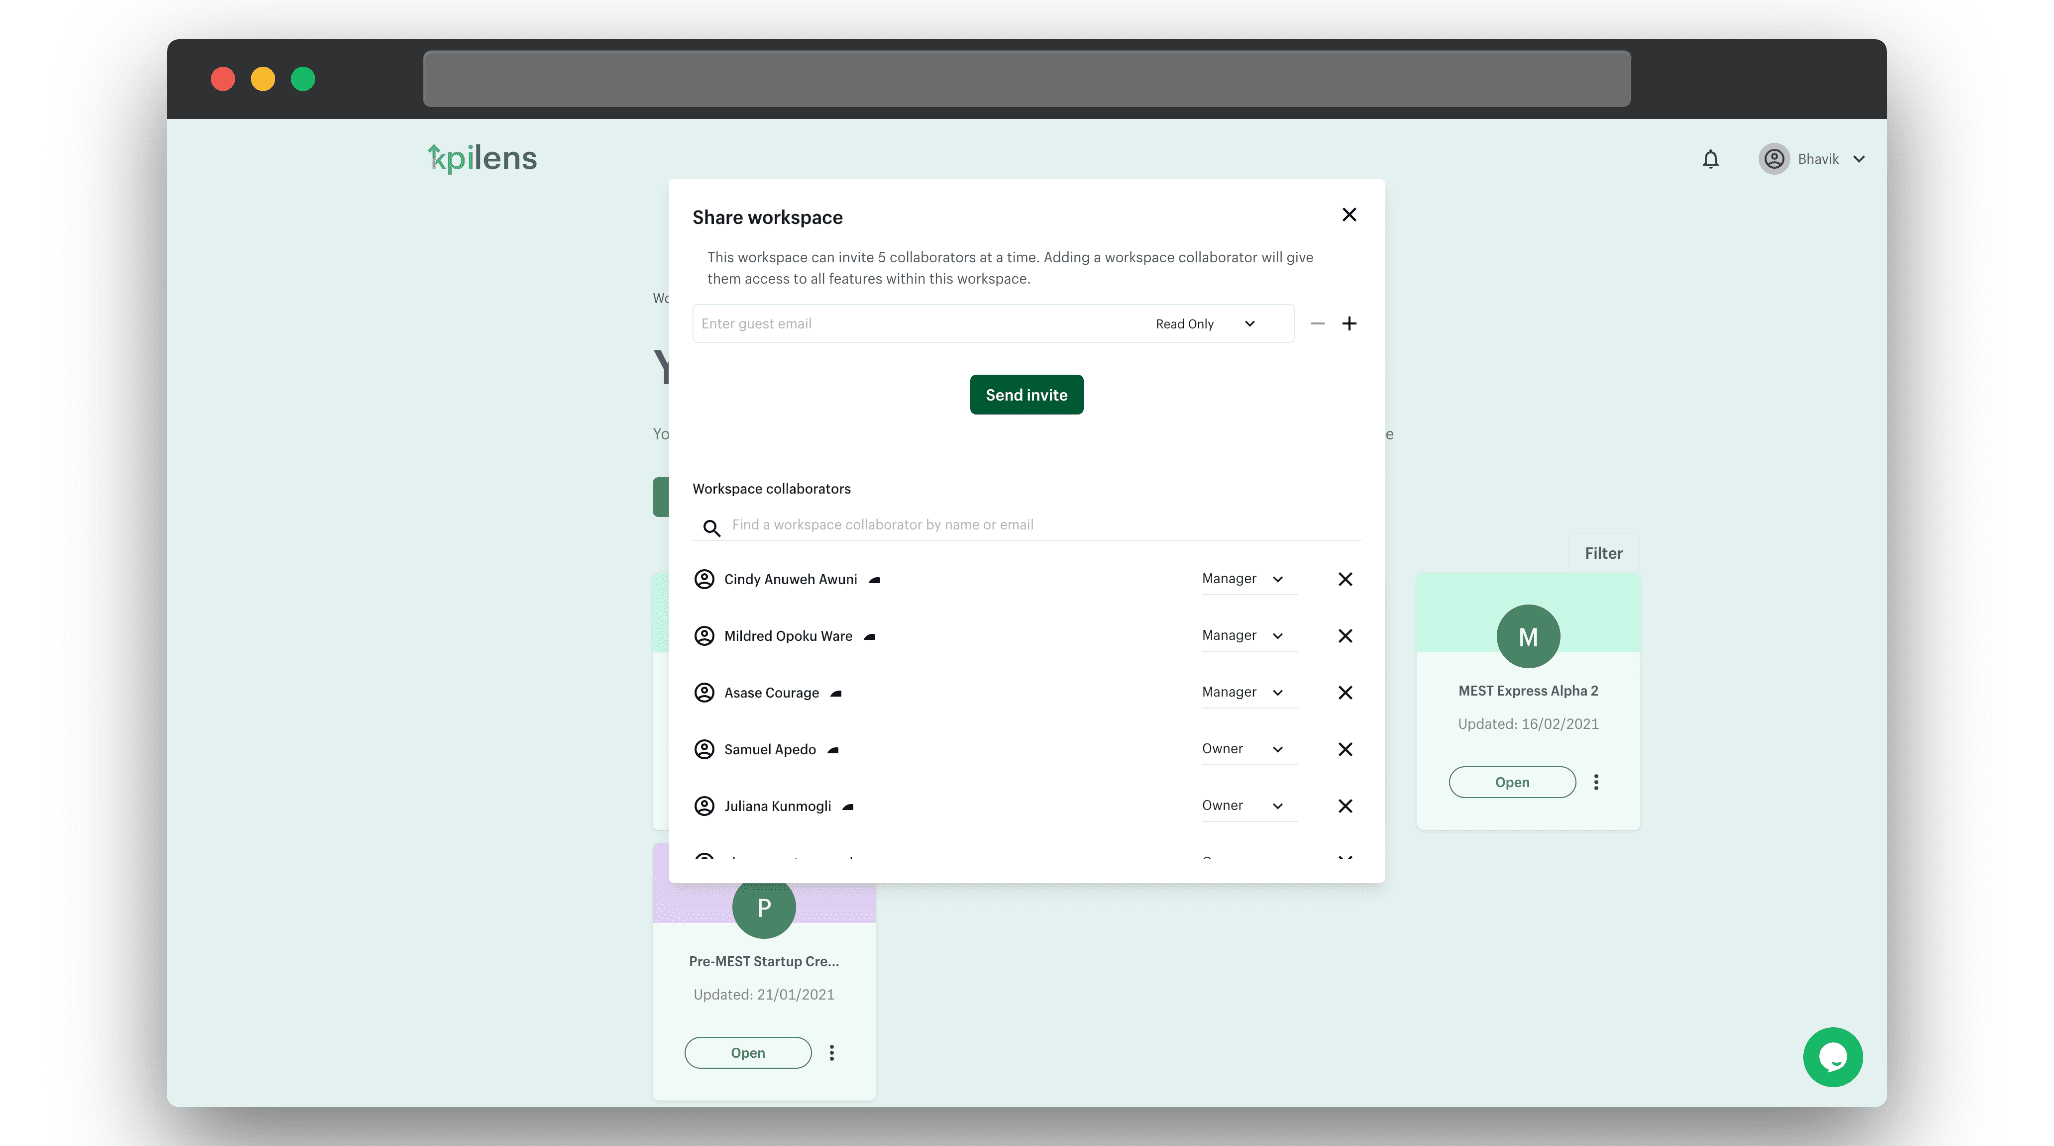
Task: Close the Share workspace dialog
Action: (x=1349, y=215)
